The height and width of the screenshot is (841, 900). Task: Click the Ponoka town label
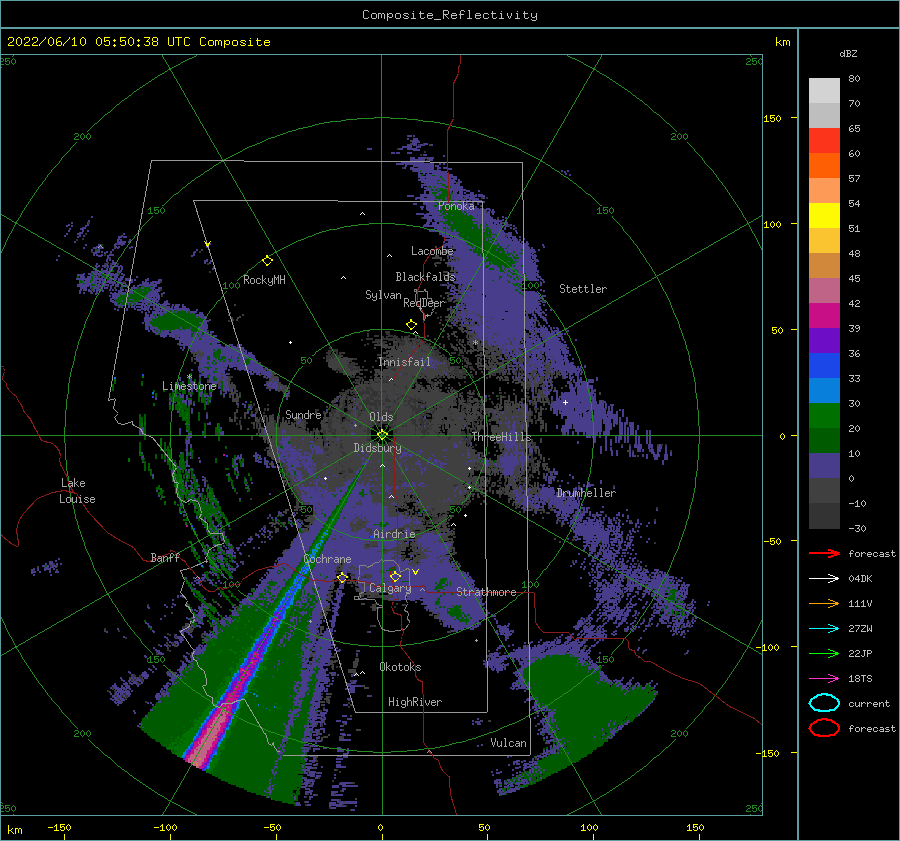point(456,206)
